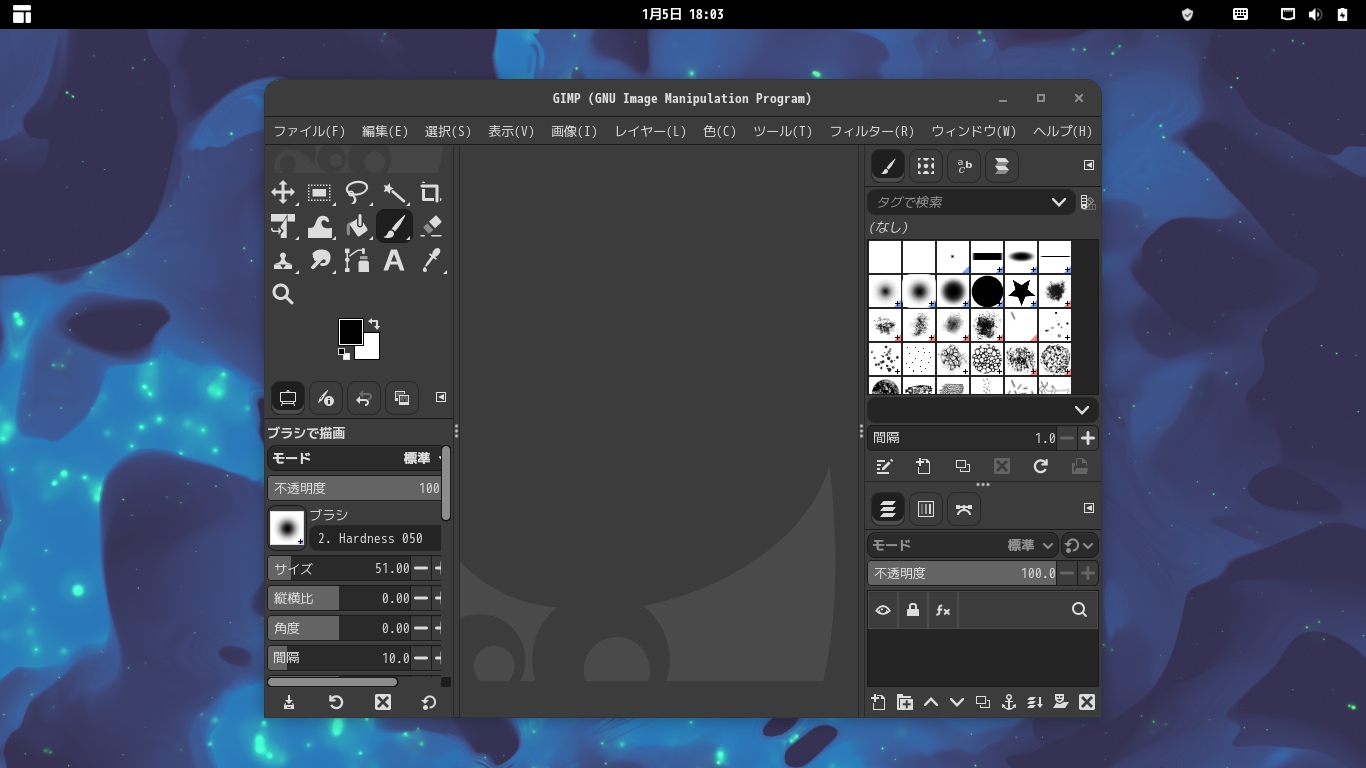Swap foreground and background colors
The height and width of the screenshot is (768, 1366).
click(374, 324)
